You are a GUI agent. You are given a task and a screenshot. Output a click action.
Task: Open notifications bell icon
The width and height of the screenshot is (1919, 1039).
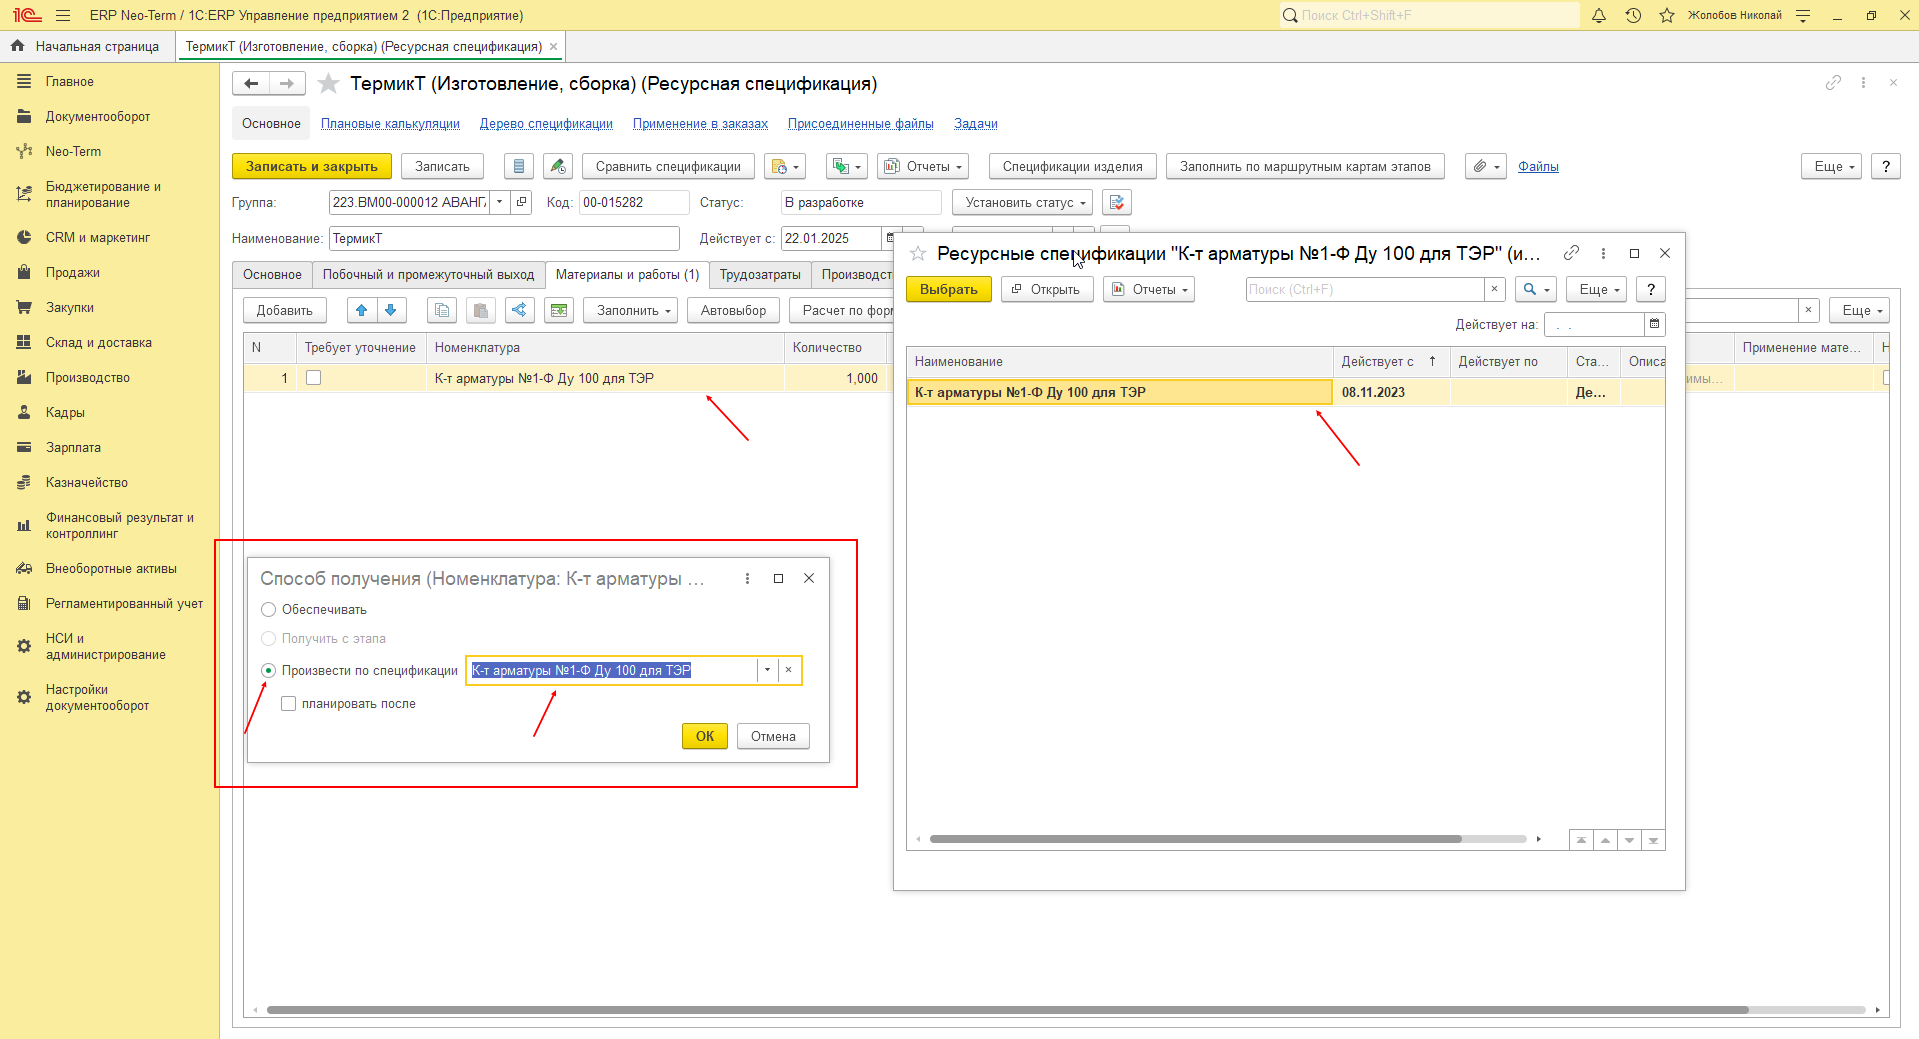(1599, 15)
